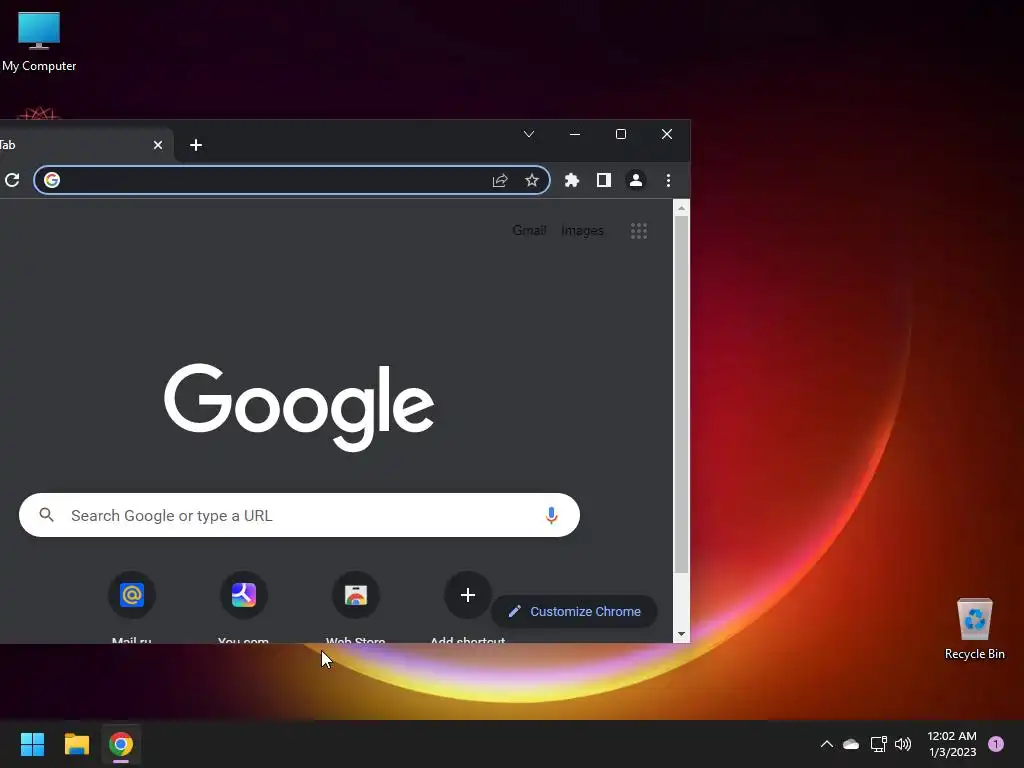Click the Chrome taskbar icon
Image resolution: width=1024 pixels, height=768 pixels.
[121, 744]
